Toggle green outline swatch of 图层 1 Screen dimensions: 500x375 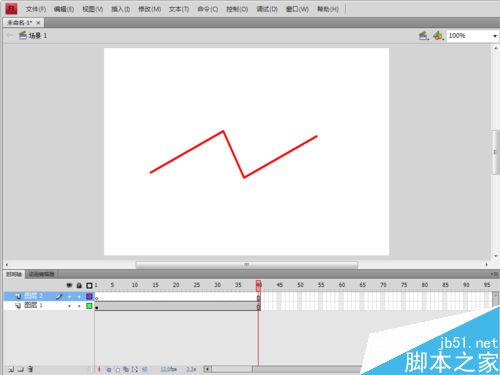89,306
